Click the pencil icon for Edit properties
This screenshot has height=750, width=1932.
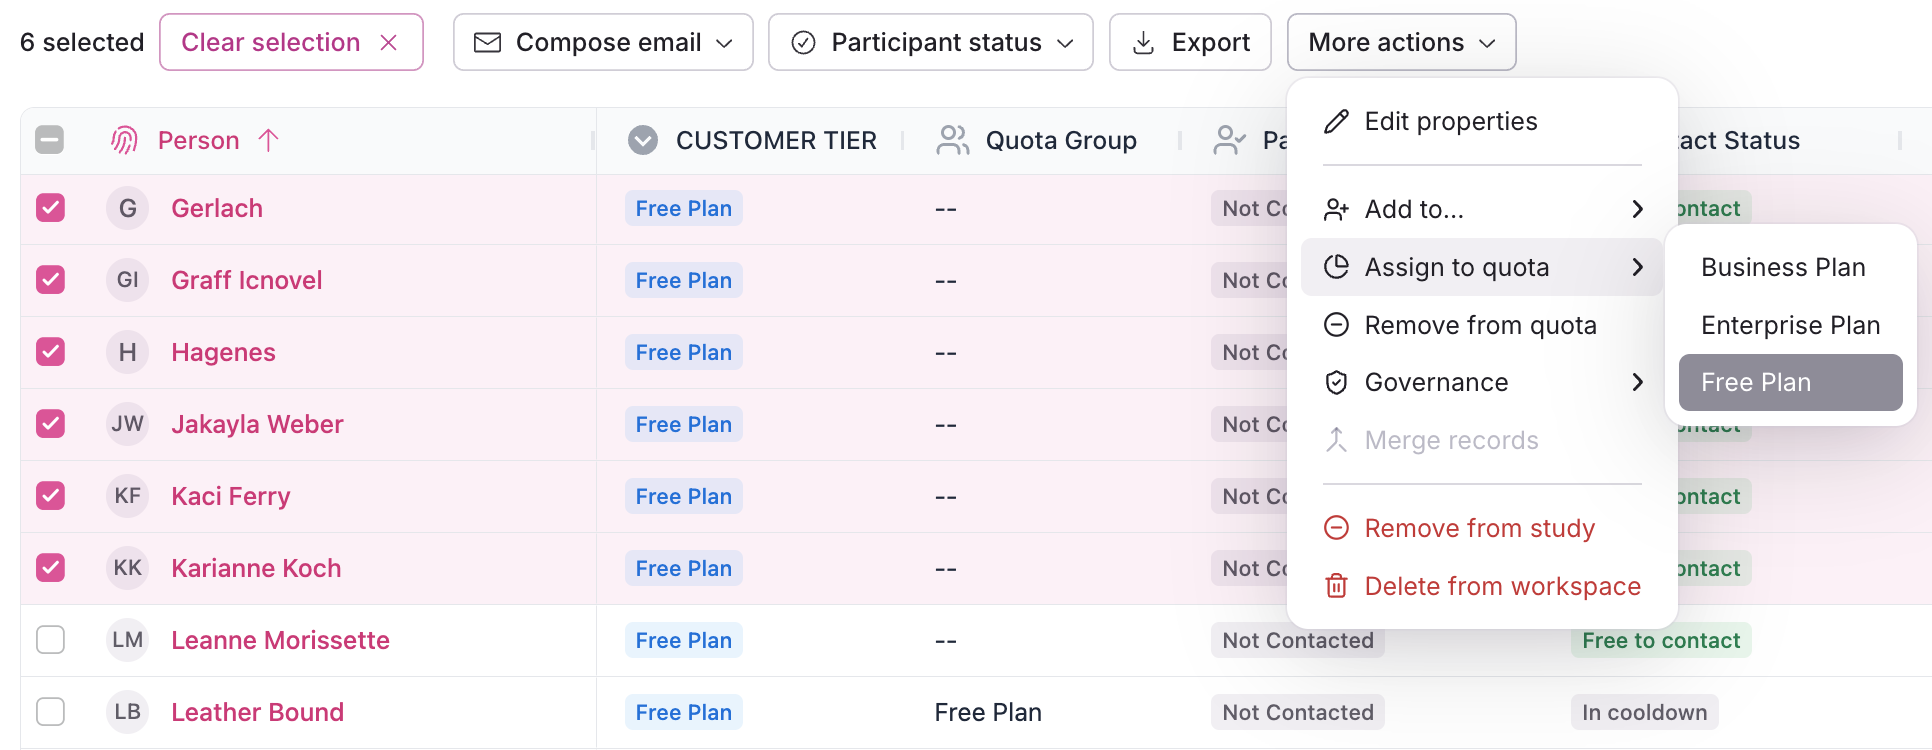(x=1336, y=122)
